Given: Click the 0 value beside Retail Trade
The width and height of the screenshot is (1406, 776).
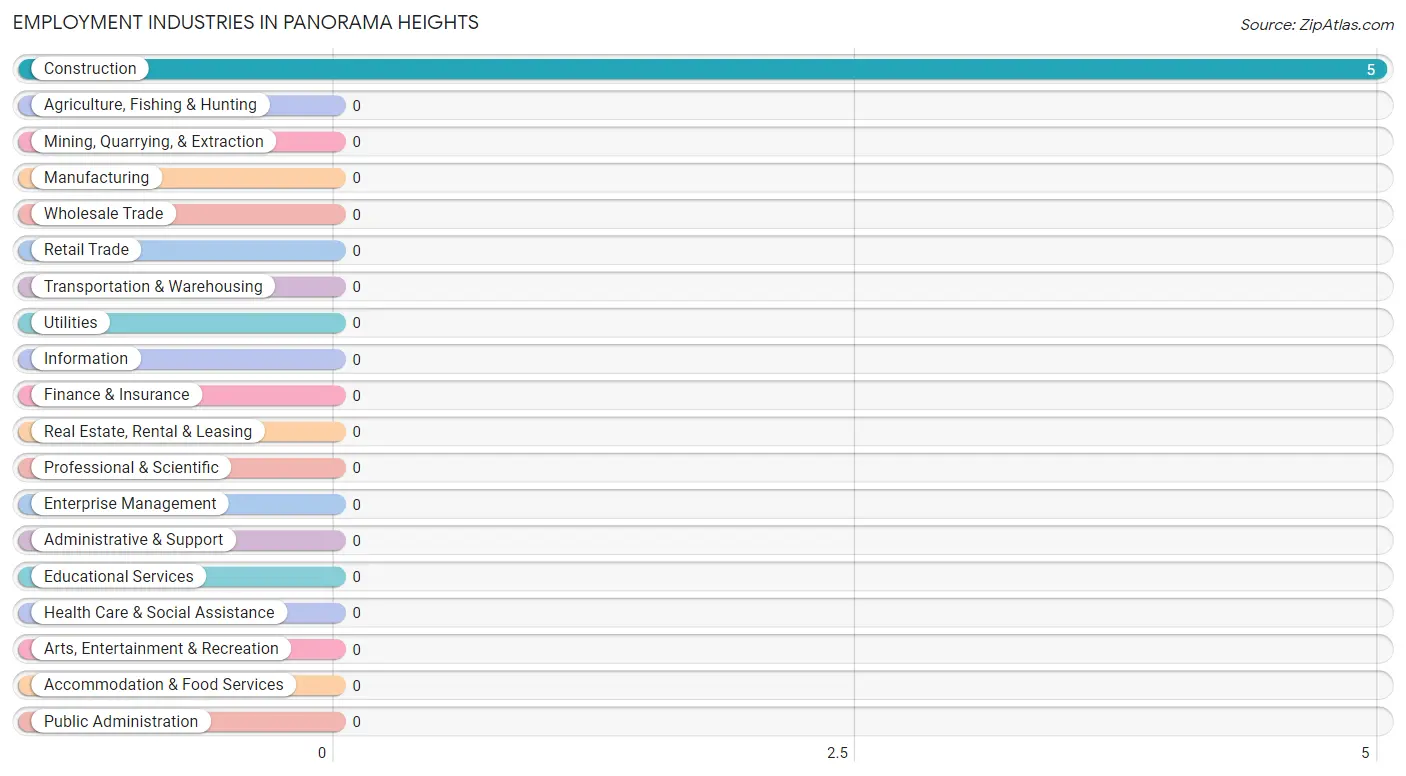Looking at the screenshot, I should 356,251.
